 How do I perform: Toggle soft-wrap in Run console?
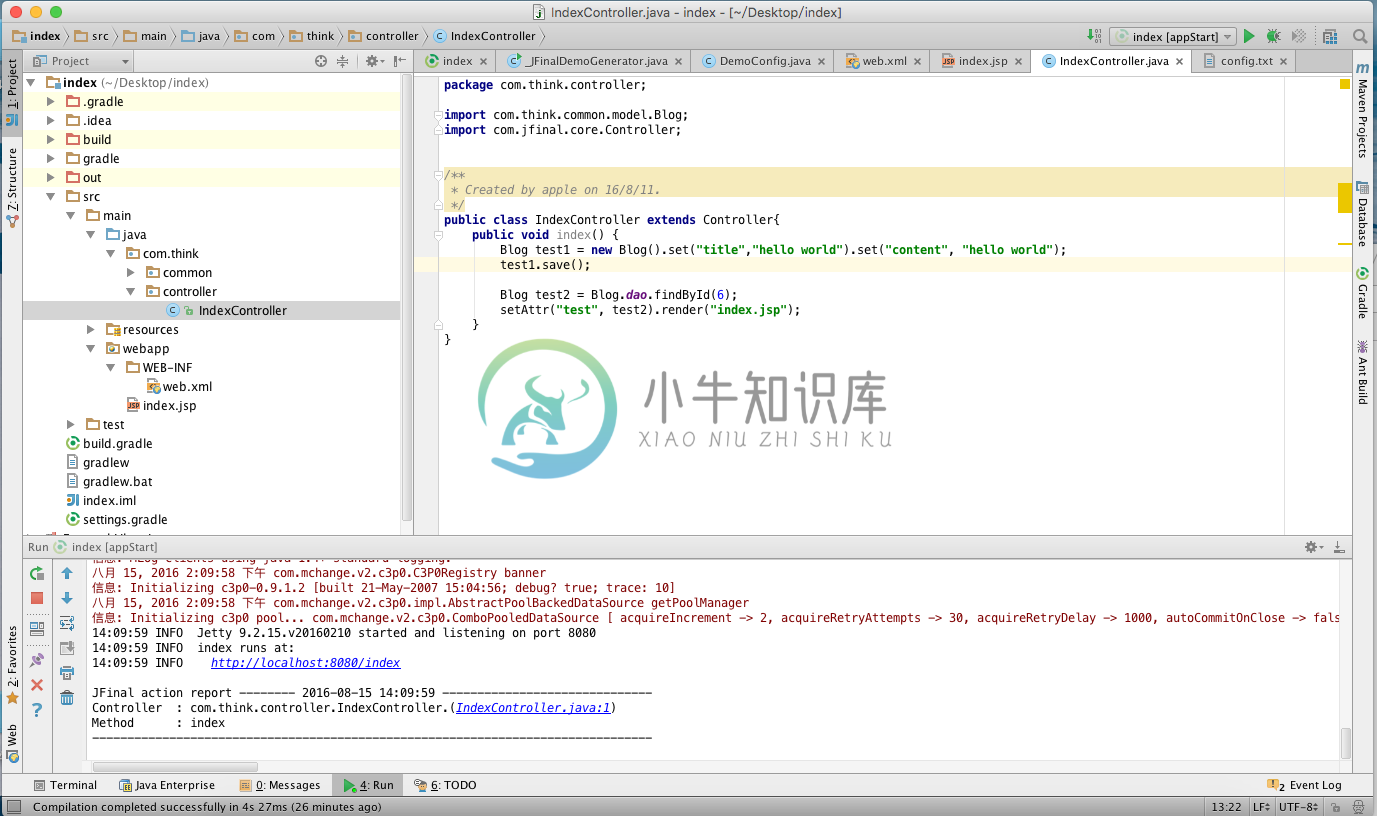(67, 623)
